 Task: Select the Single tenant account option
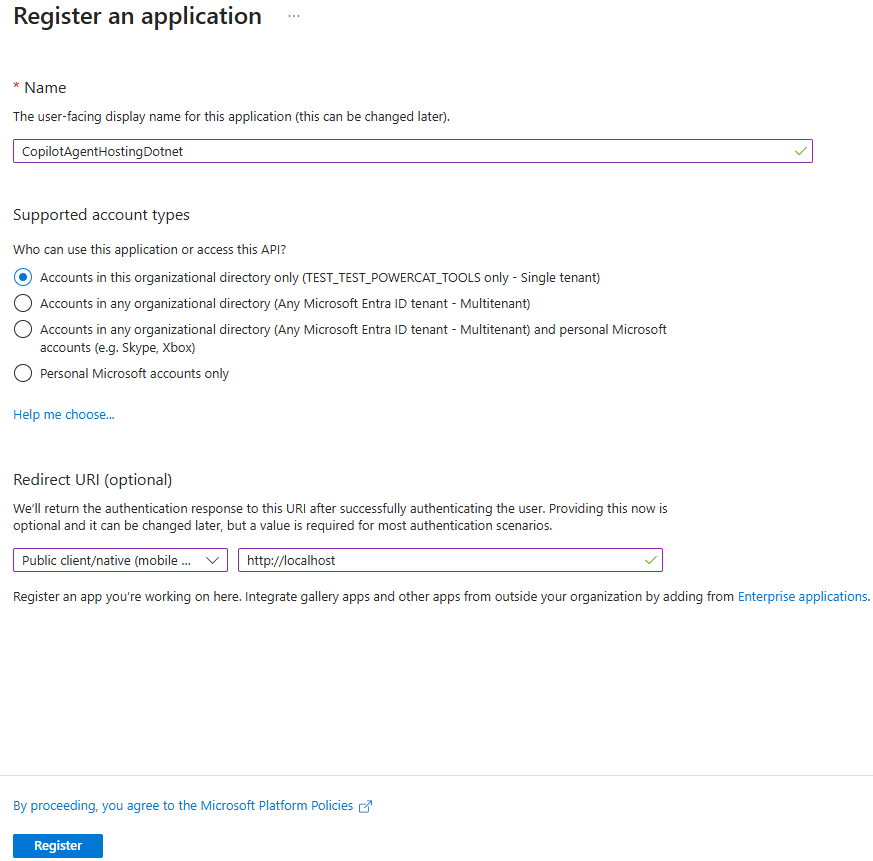click(x=22, y=277)
